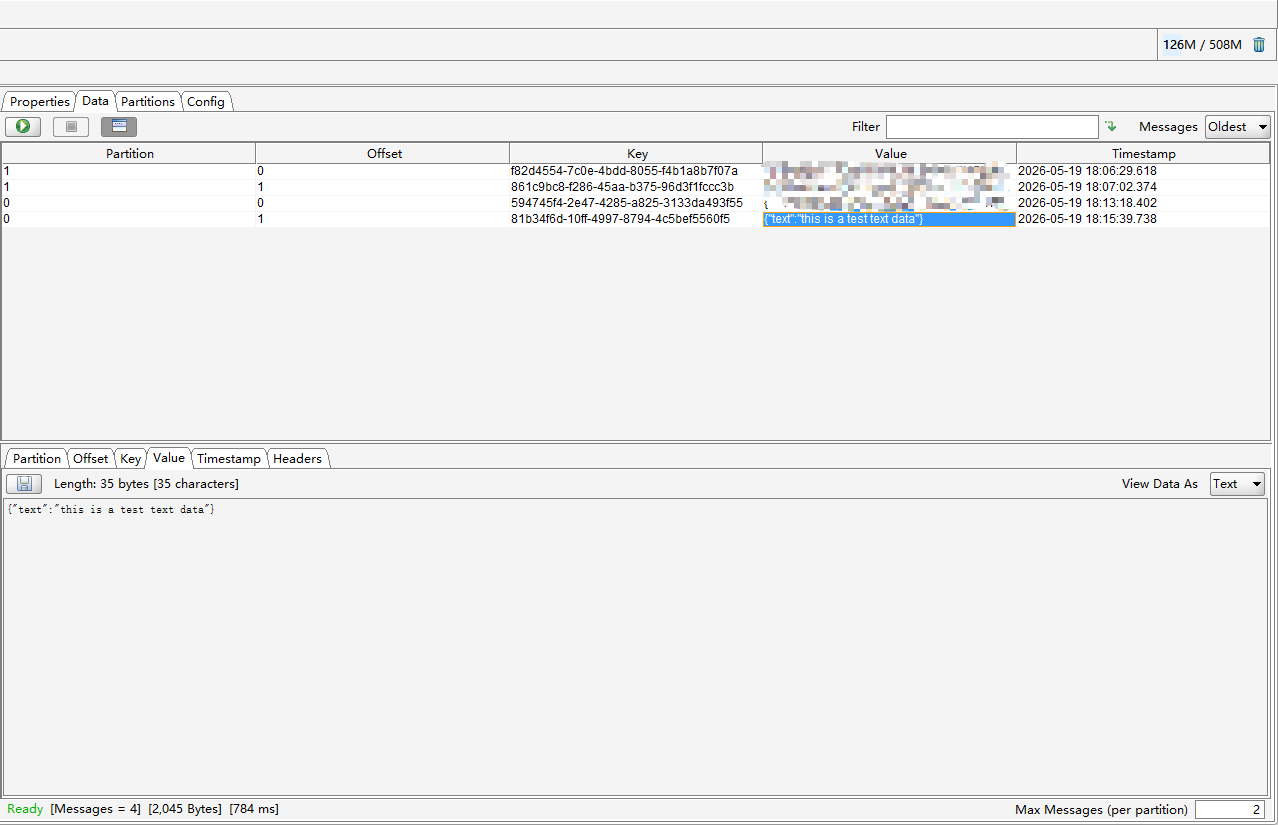Show the Partition detail tab
The height and width of the screenshot is (825, 1278).
tap(37, 459)
